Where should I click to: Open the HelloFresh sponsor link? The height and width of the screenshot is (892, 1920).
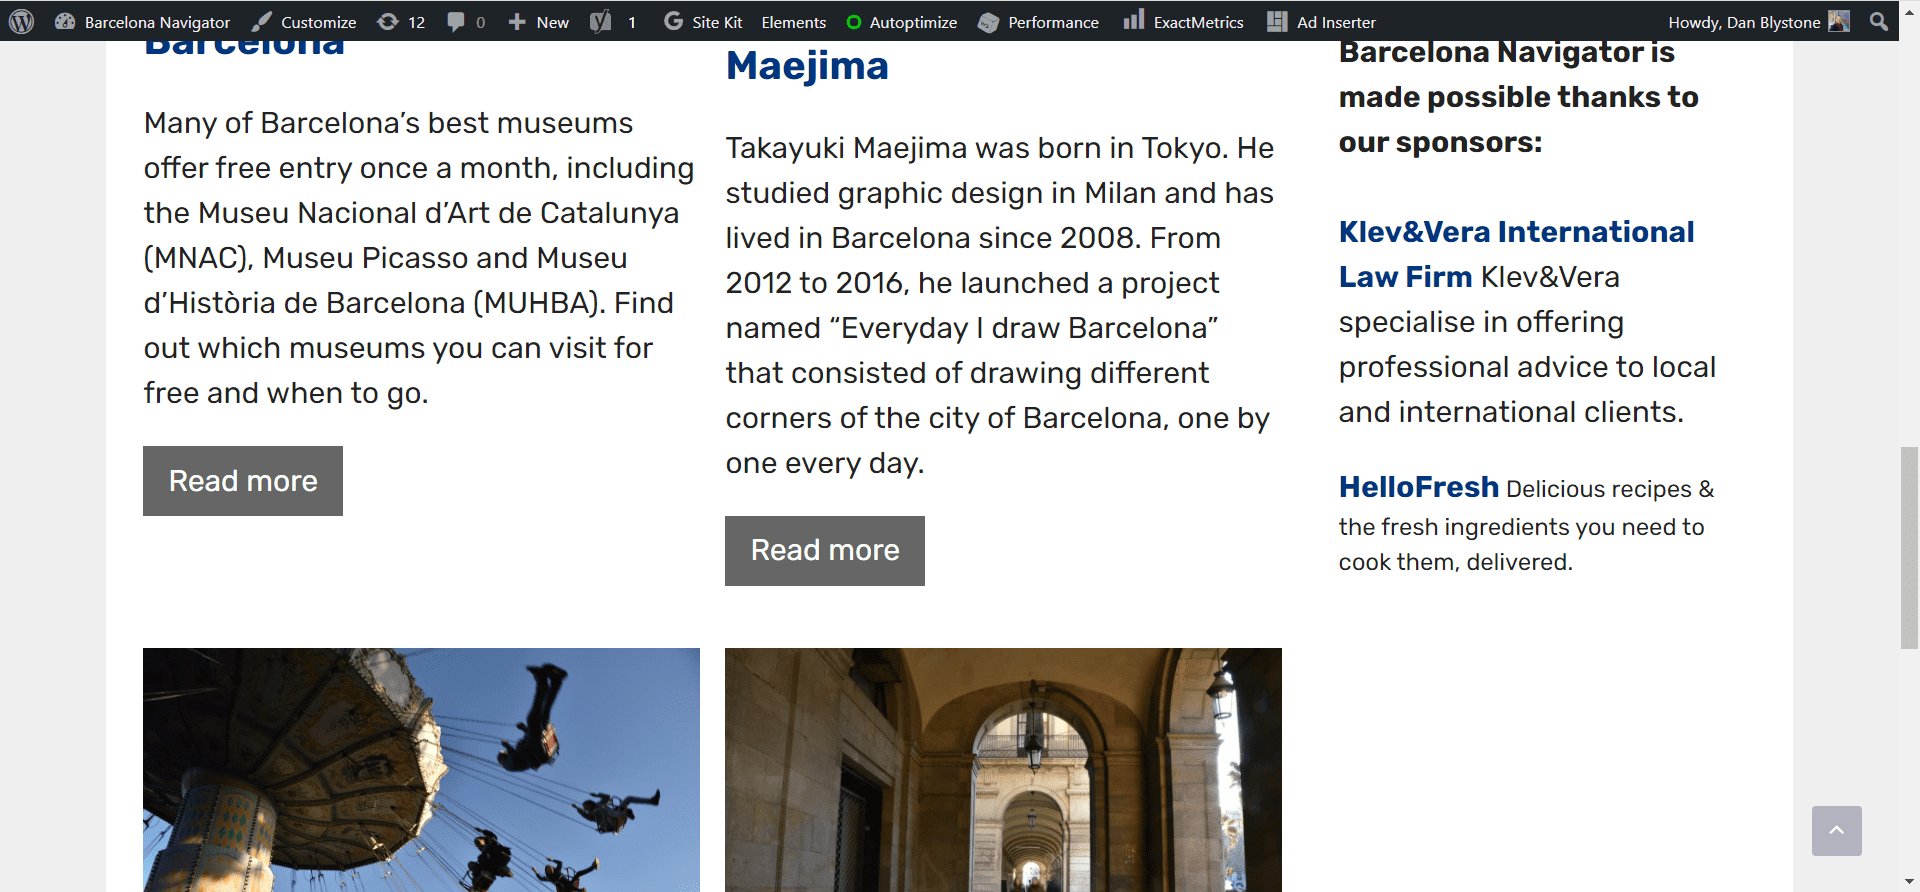pos(1418,487)
